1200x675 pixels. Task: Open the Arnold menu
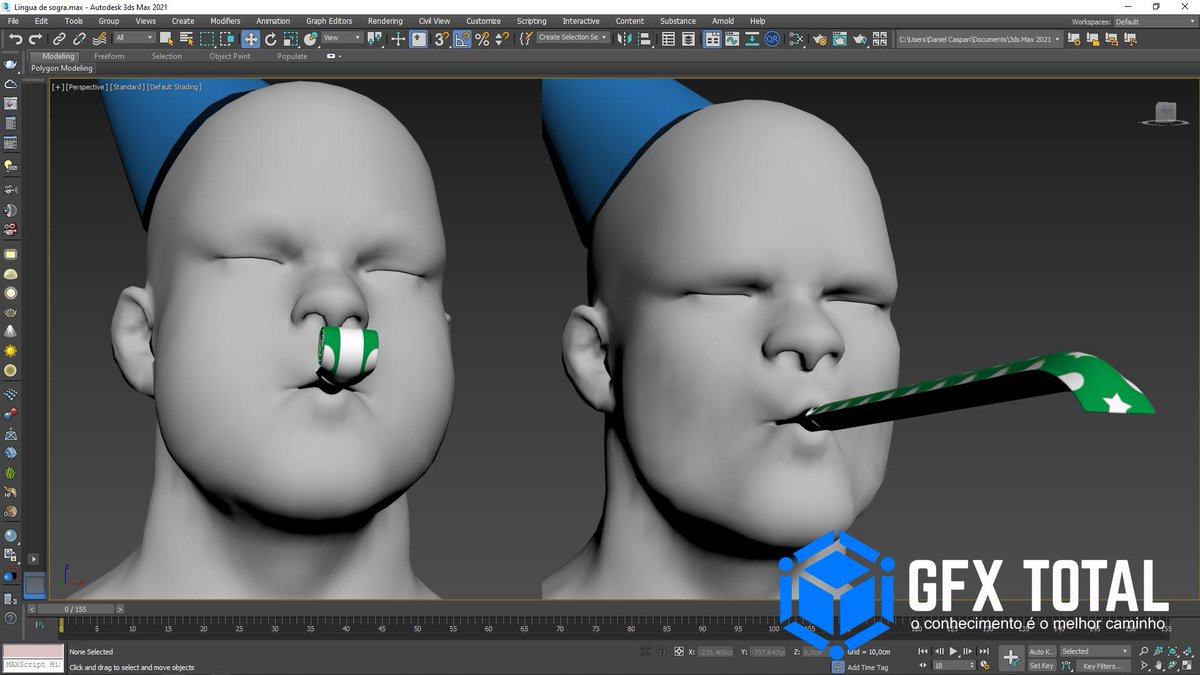(722, 21)
